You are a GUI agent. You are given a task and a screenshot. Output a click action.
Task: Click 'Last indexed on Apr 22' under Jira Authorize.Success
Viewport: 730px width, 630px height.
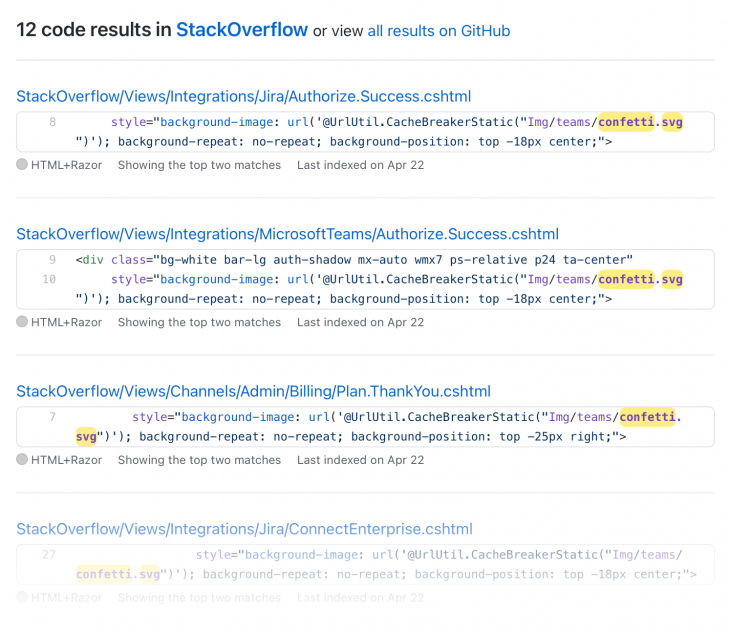click(360, 165)
